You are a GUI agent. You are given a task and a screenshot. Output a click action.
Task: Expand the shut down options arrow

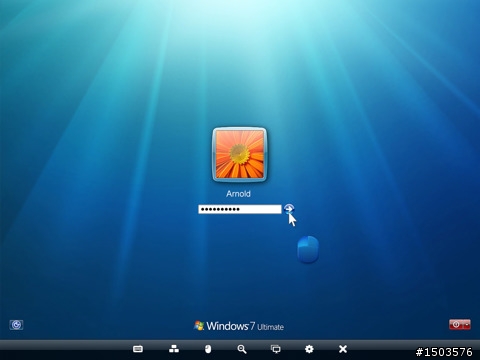coord(467,324)
